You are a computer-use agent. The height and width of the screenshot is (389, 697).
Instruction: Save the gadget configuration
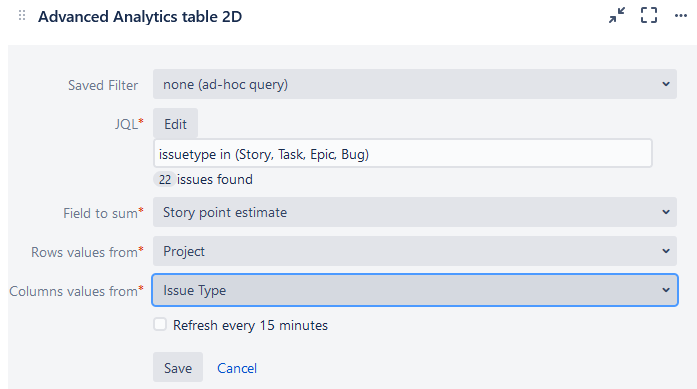[178, 367]
